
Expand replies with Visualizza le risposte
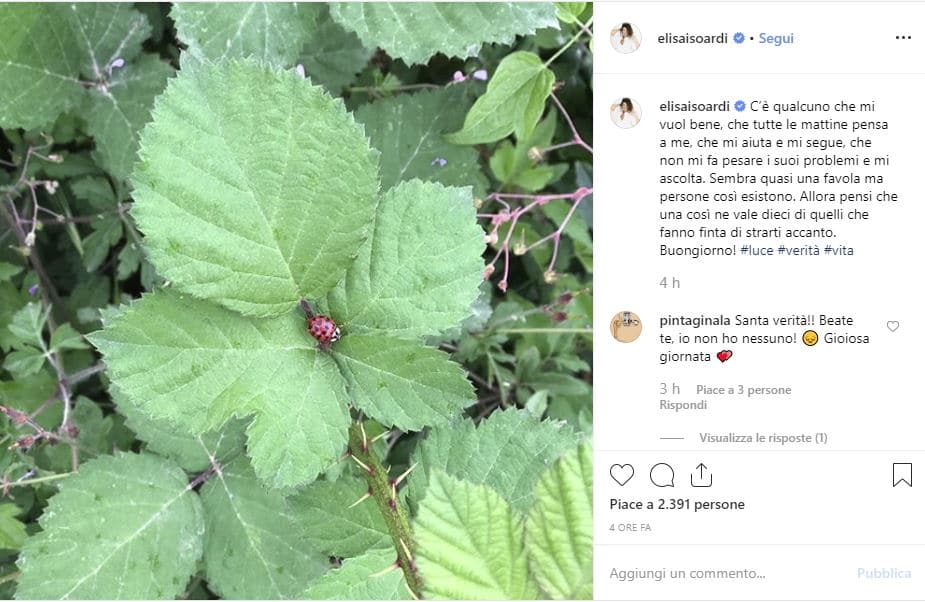point(762,438)
